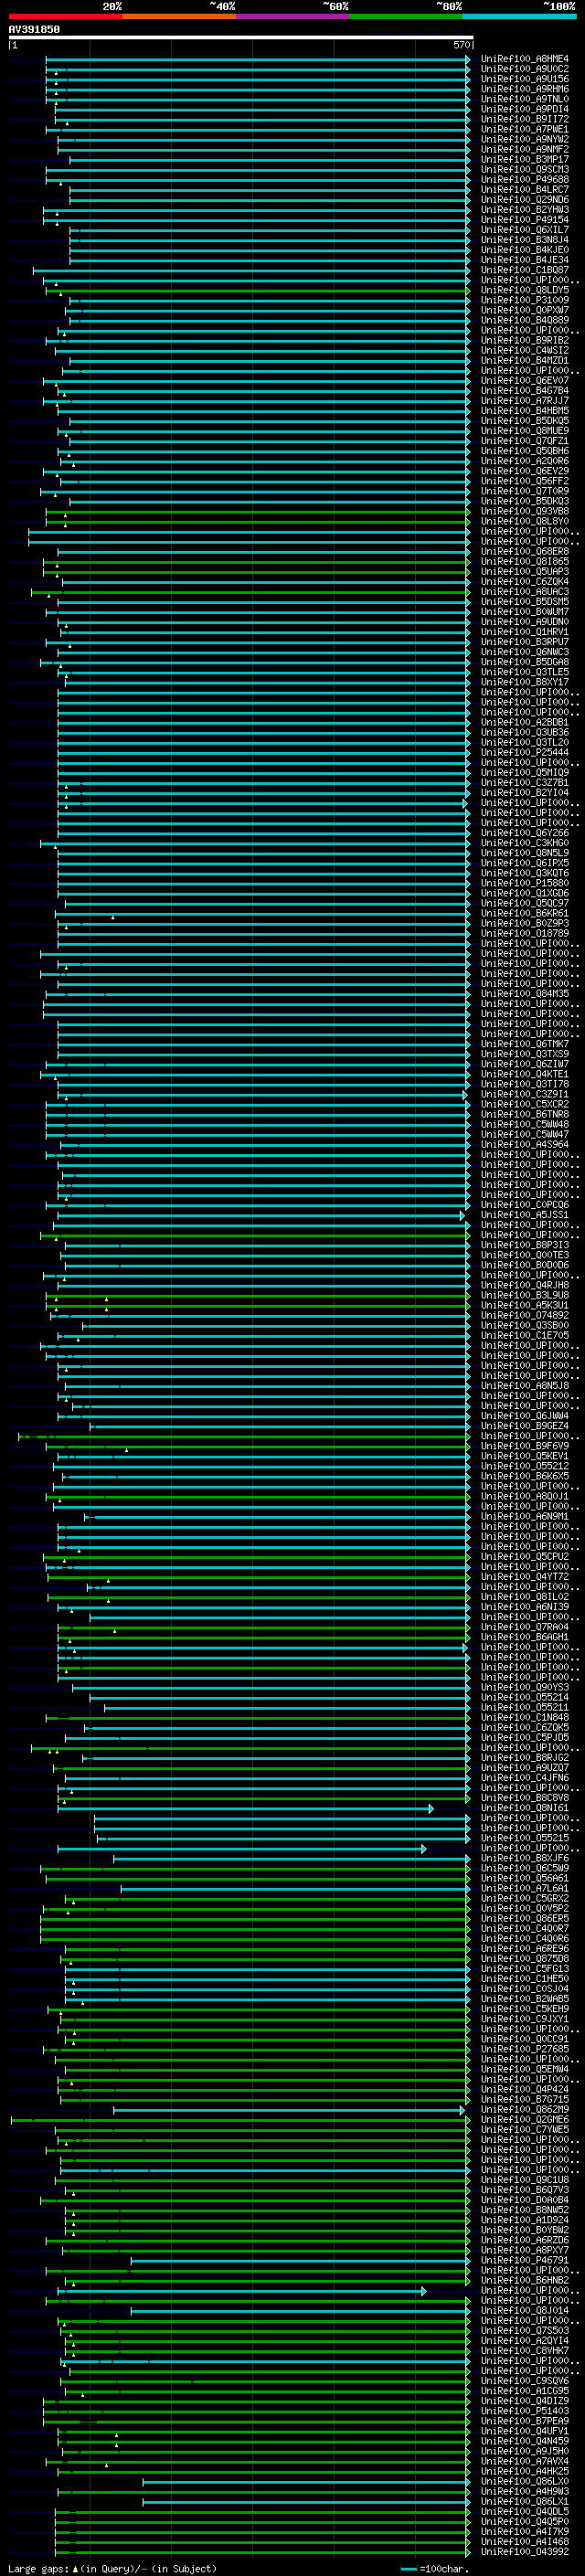The image size is (585, 2576).
Task: Open hit UniRef100_A8HME4
Action: point(524,59)
